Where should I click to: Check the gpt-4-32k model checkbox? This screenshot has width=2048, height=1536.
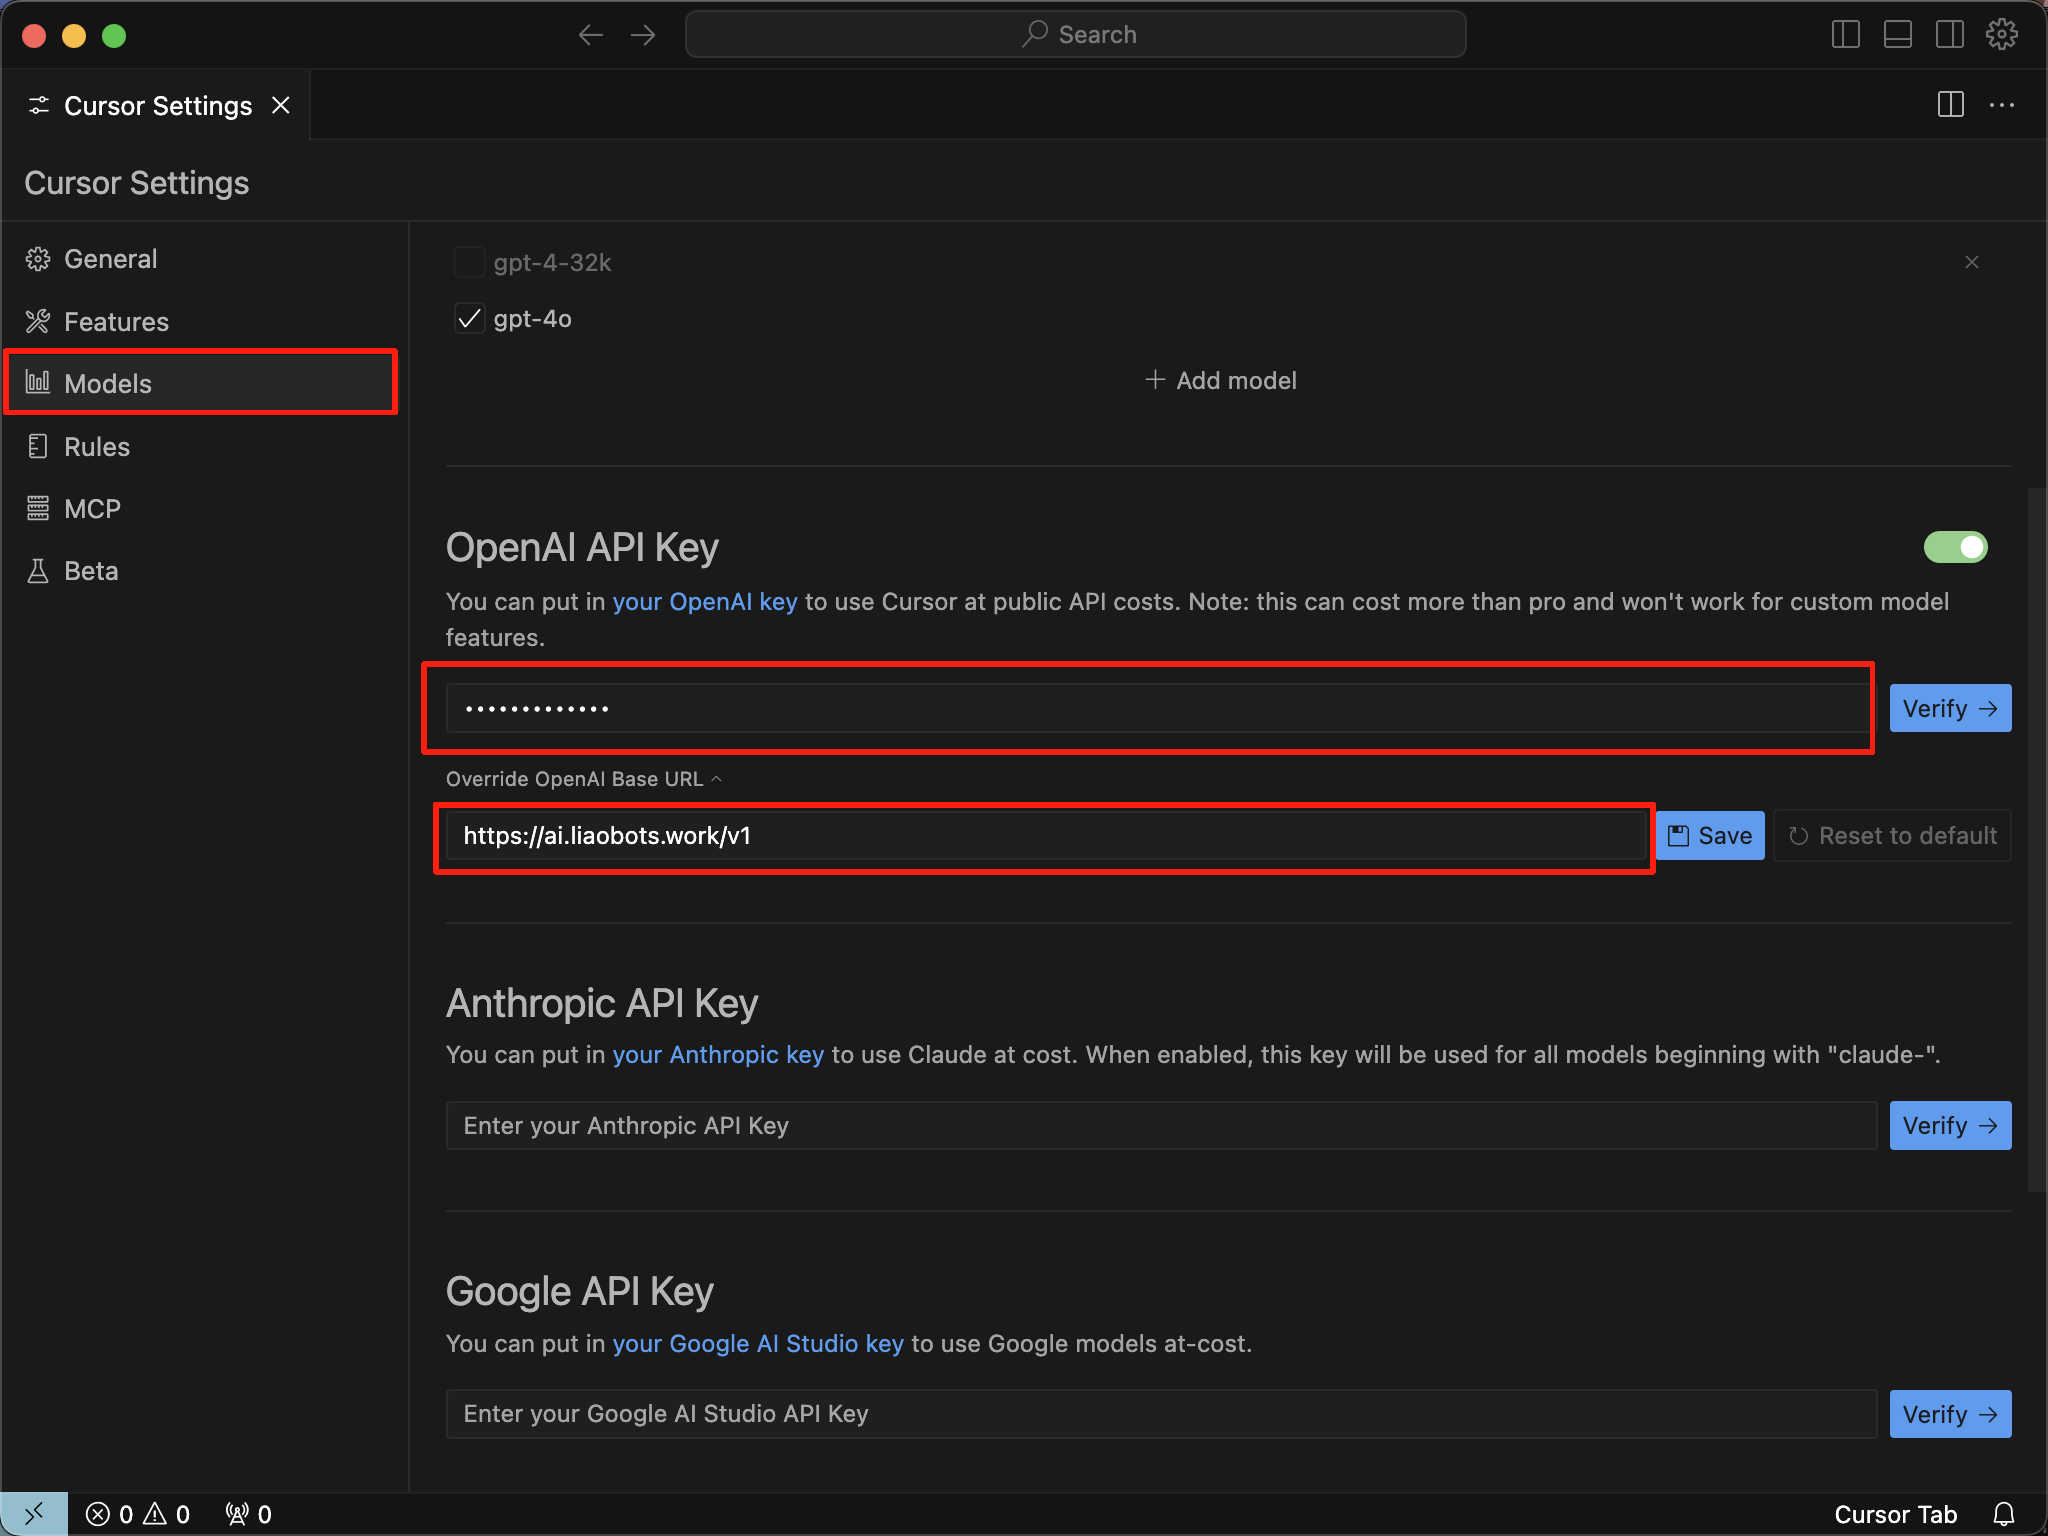click(469, 262)
